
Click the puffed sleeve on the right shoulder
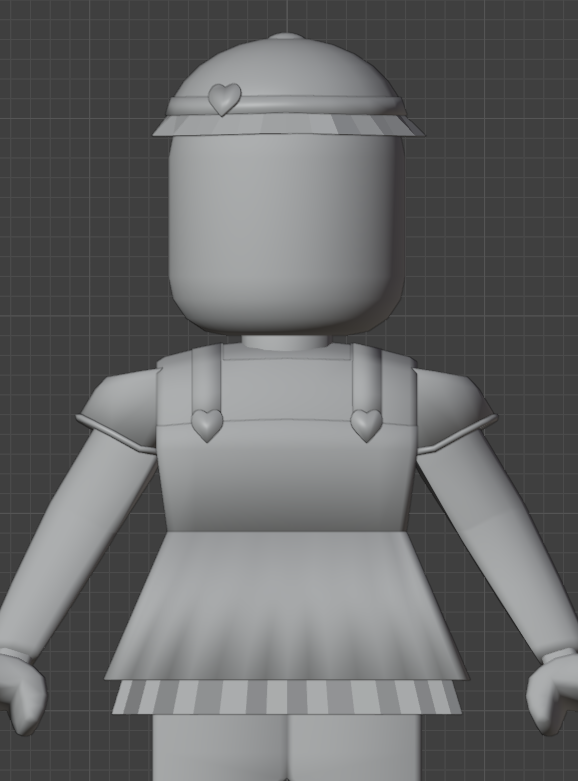[x=453, y=413]
